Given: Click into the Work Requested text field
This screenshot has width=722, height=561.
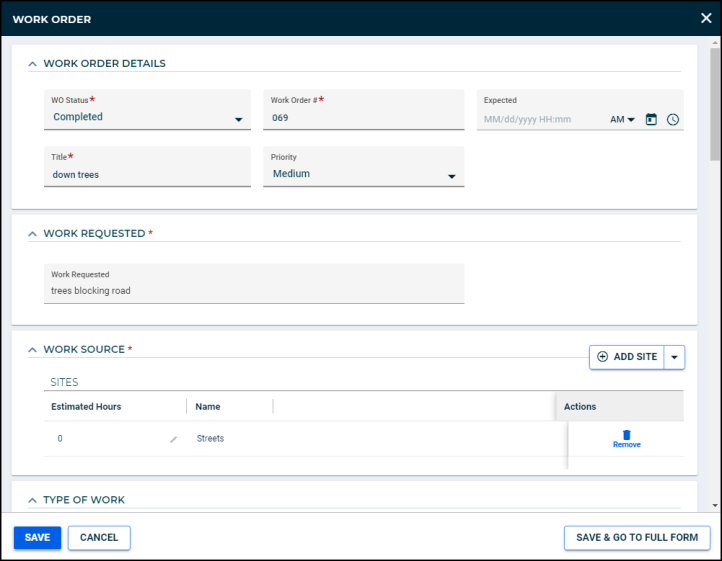Looking at the screenshot, I should pyautogui.click(x=254, y=284).
